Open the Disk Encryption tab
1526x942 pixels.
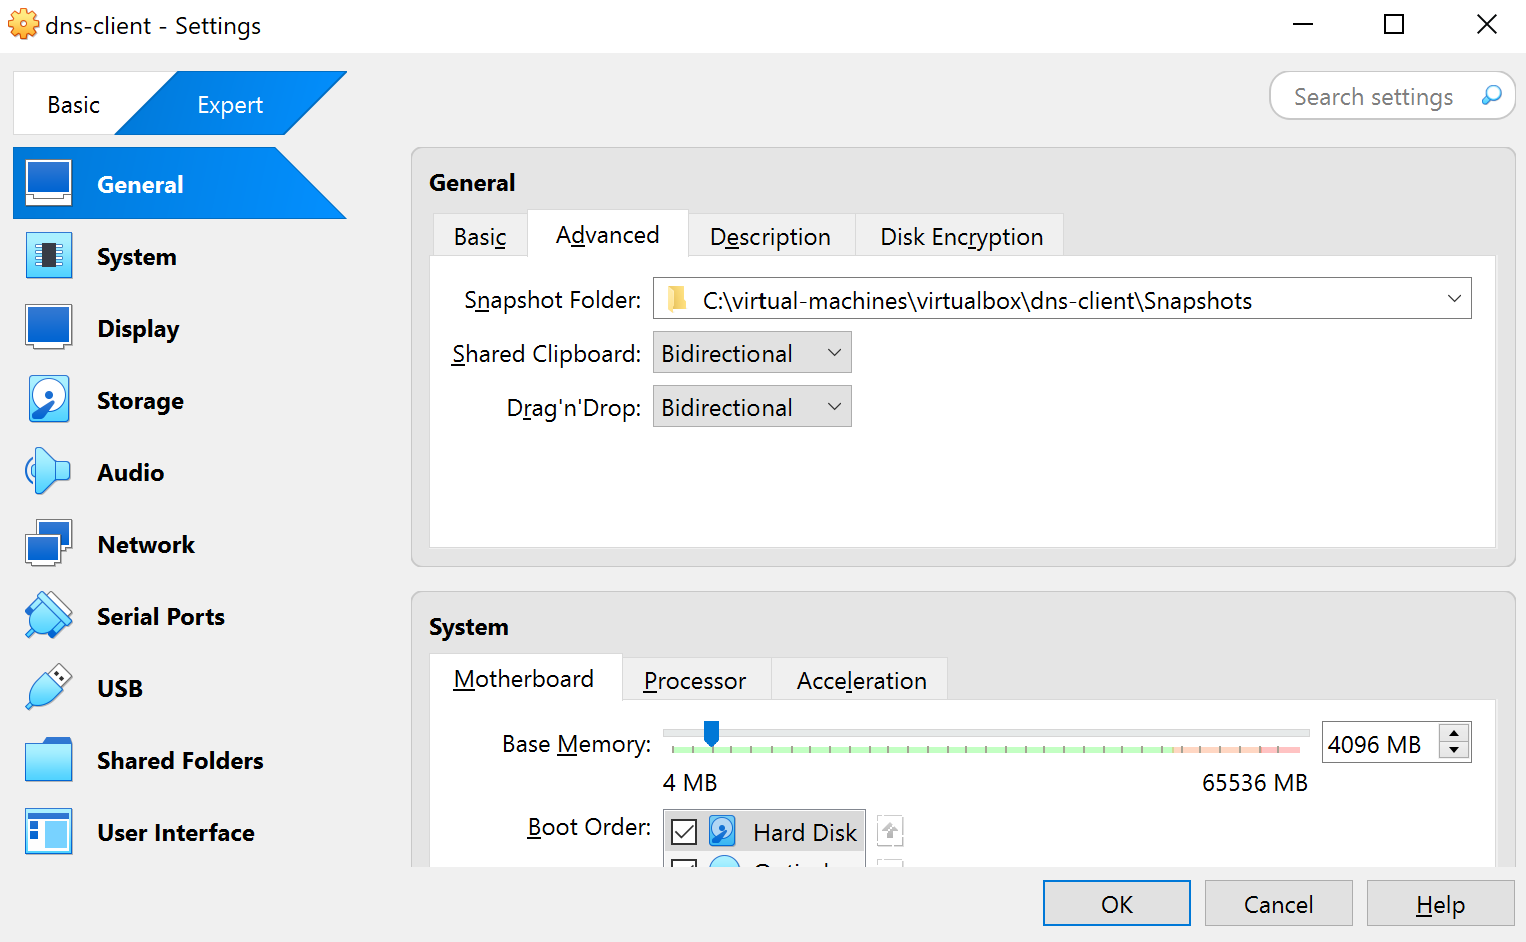[x=961, y=236]
